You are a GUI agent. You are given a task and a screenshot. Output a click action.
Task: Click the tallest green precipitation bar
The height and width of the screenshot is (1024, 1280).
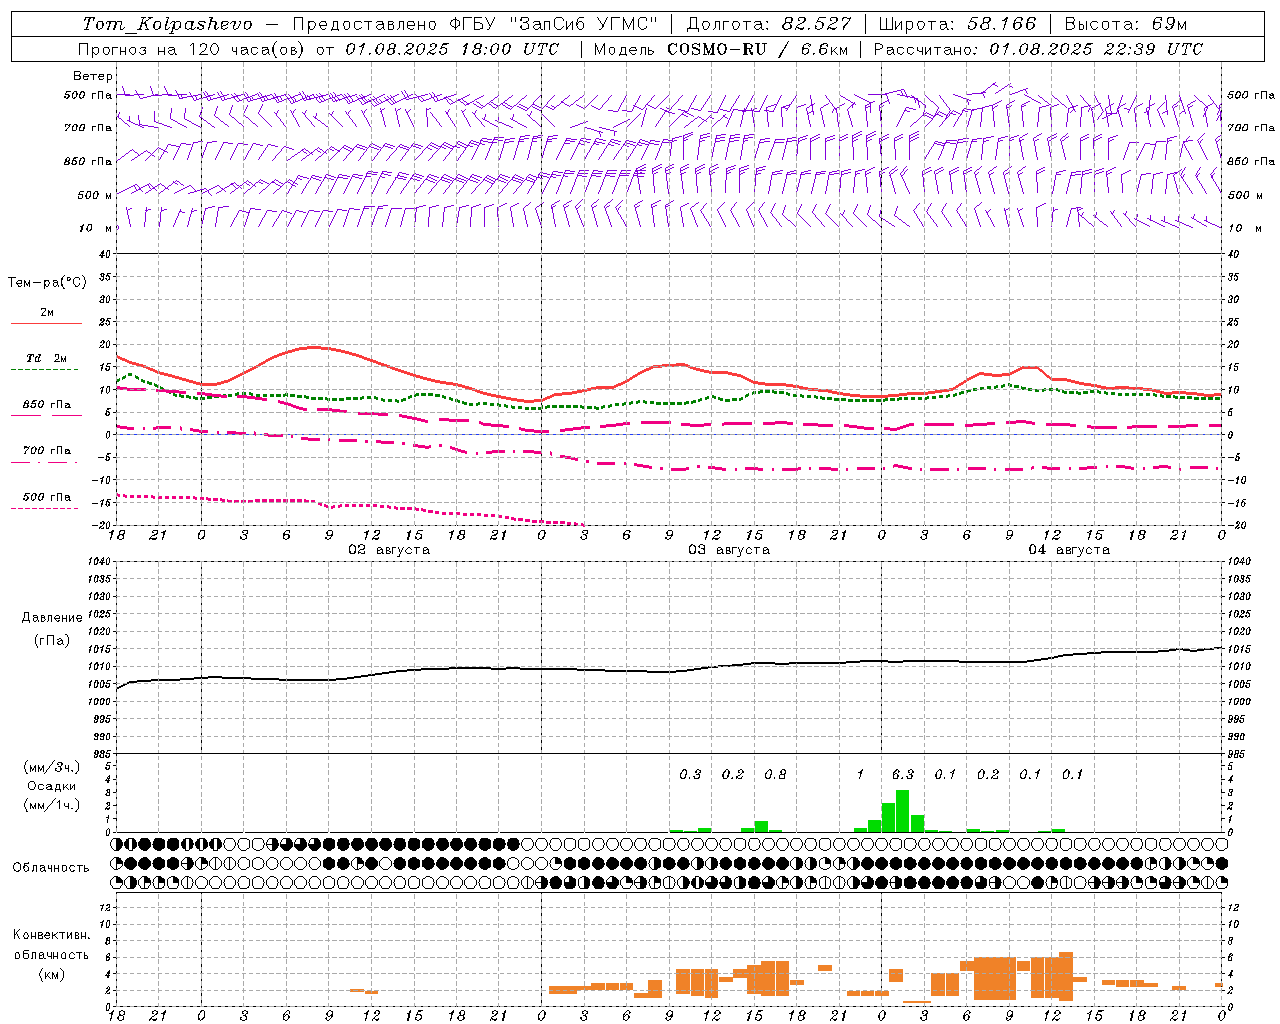click(903, 811)
